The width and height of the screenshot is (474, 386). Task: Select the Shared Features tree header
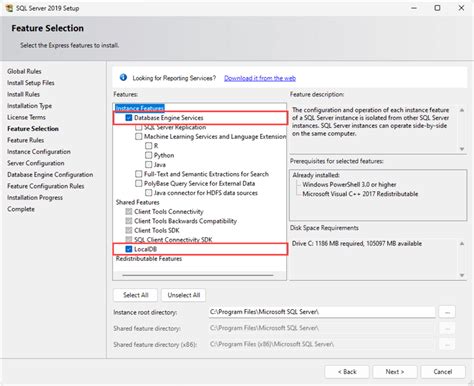tap(138, 202)
